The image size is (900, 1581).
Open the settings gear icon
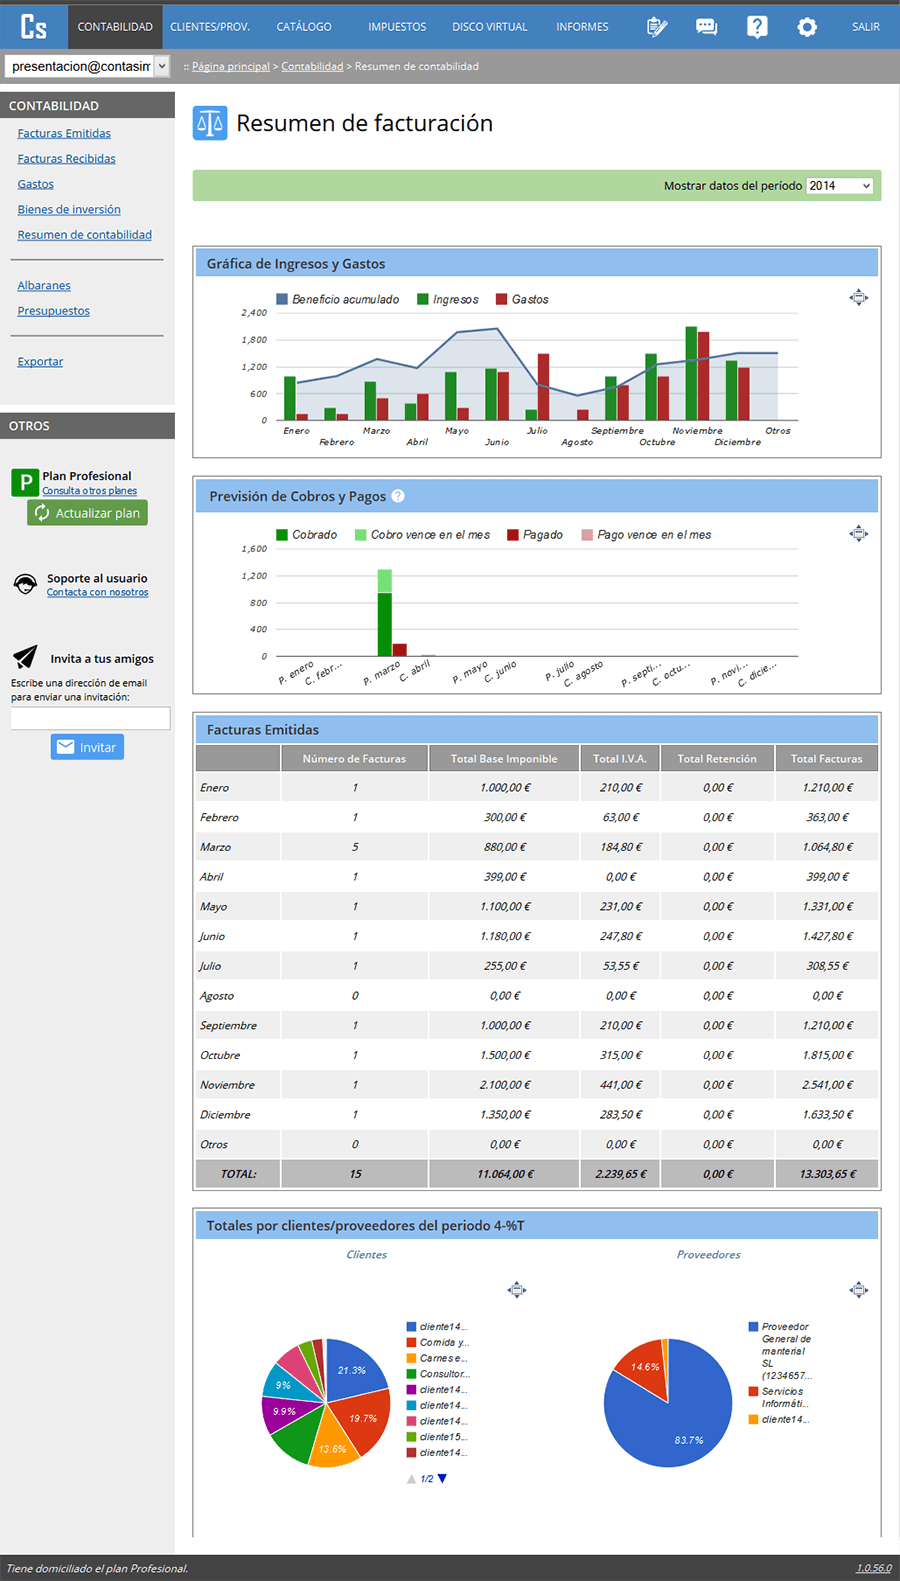[x=807, y=27]
